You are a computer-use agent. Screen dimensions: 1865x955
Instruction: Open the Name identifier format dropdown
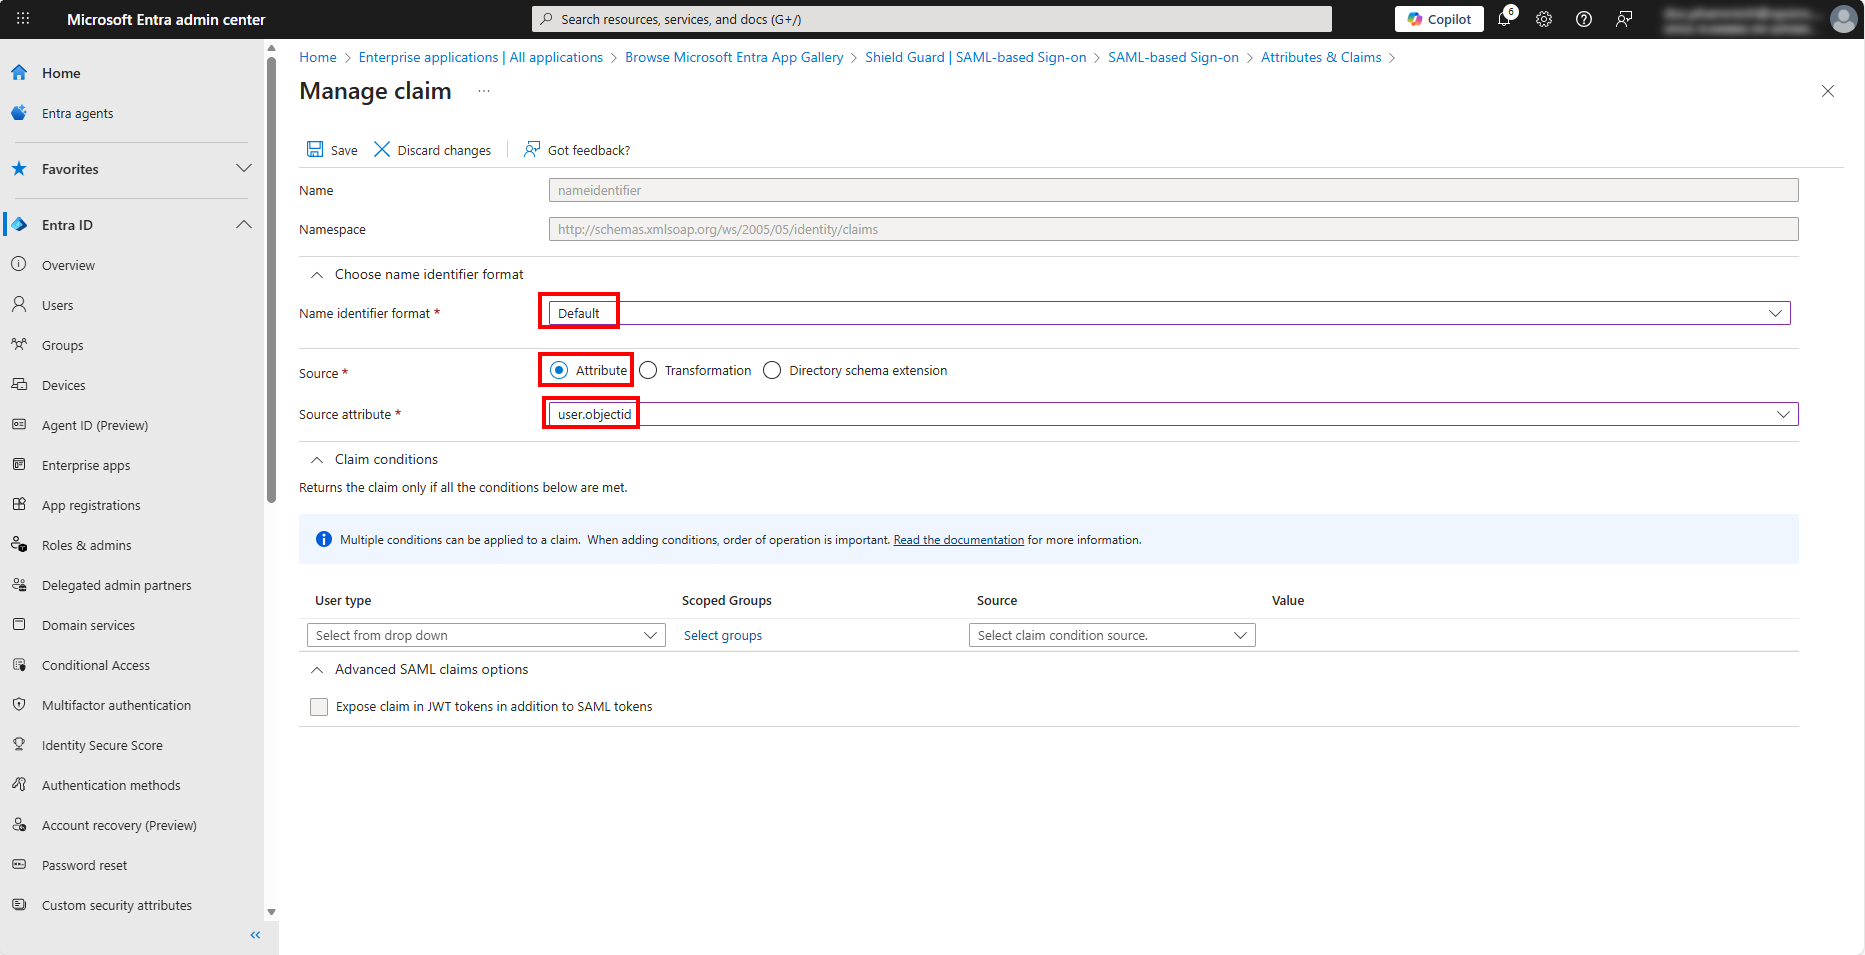click(x=1169, y=313)
